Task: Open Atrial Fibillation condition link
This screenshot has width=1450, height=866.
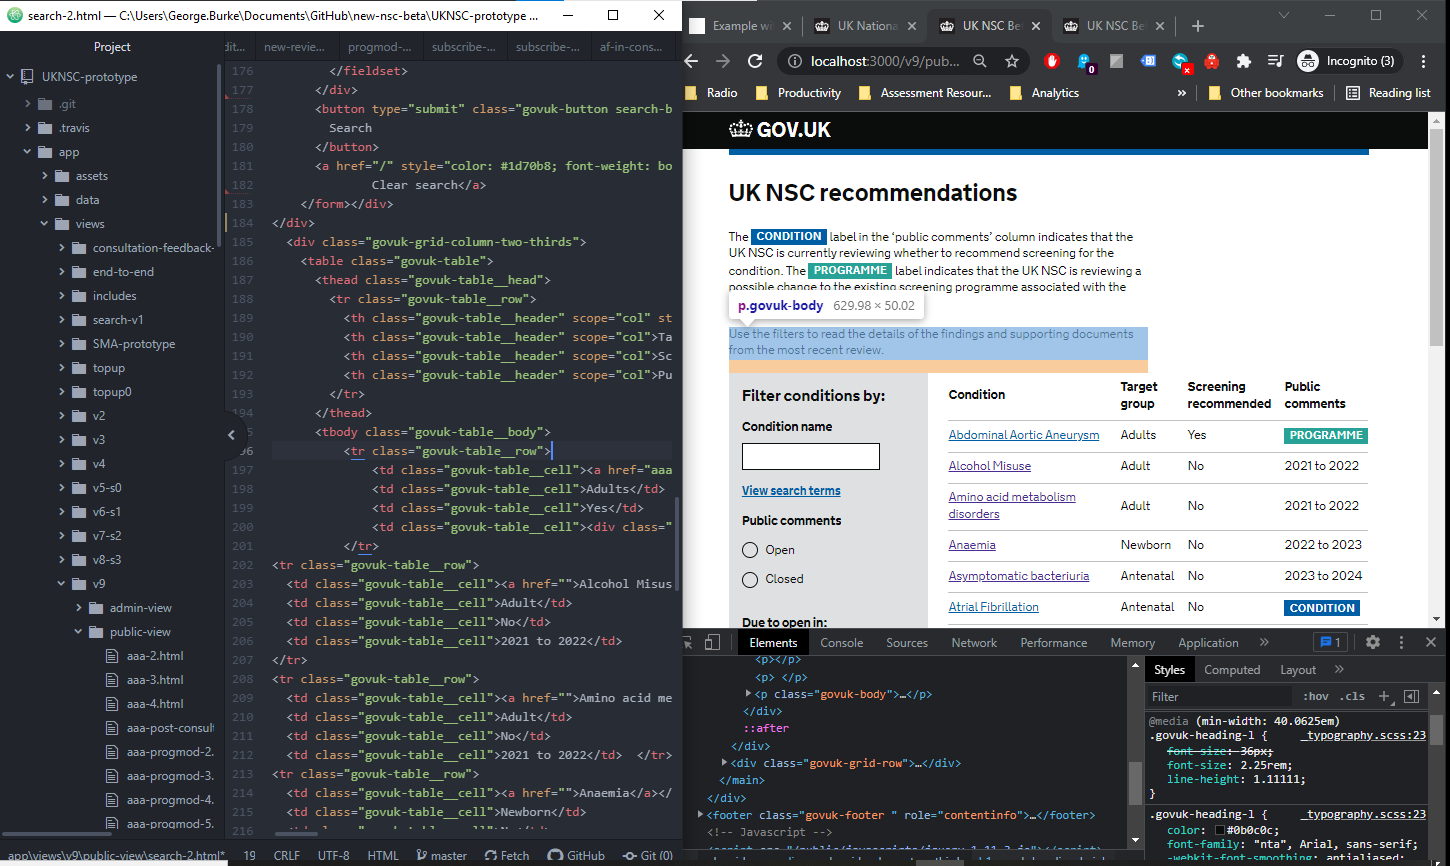Action: tap(994, 607)
